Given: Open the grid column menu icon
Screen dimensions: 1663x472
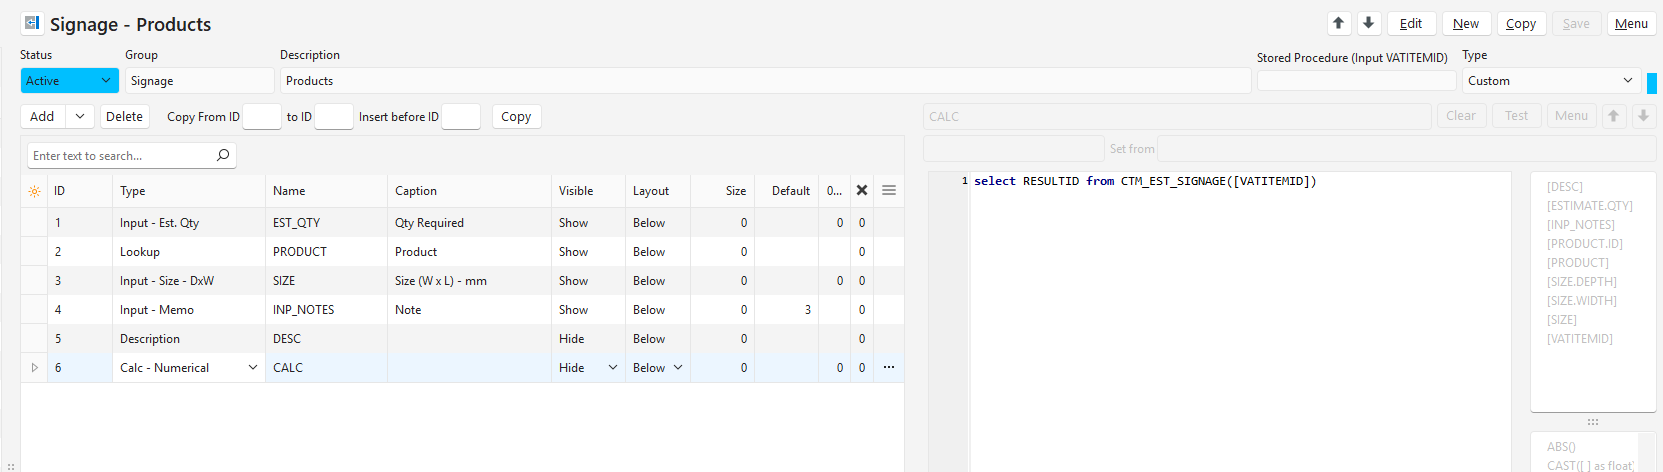Looking at the screenshot, I should click(889, 190).
